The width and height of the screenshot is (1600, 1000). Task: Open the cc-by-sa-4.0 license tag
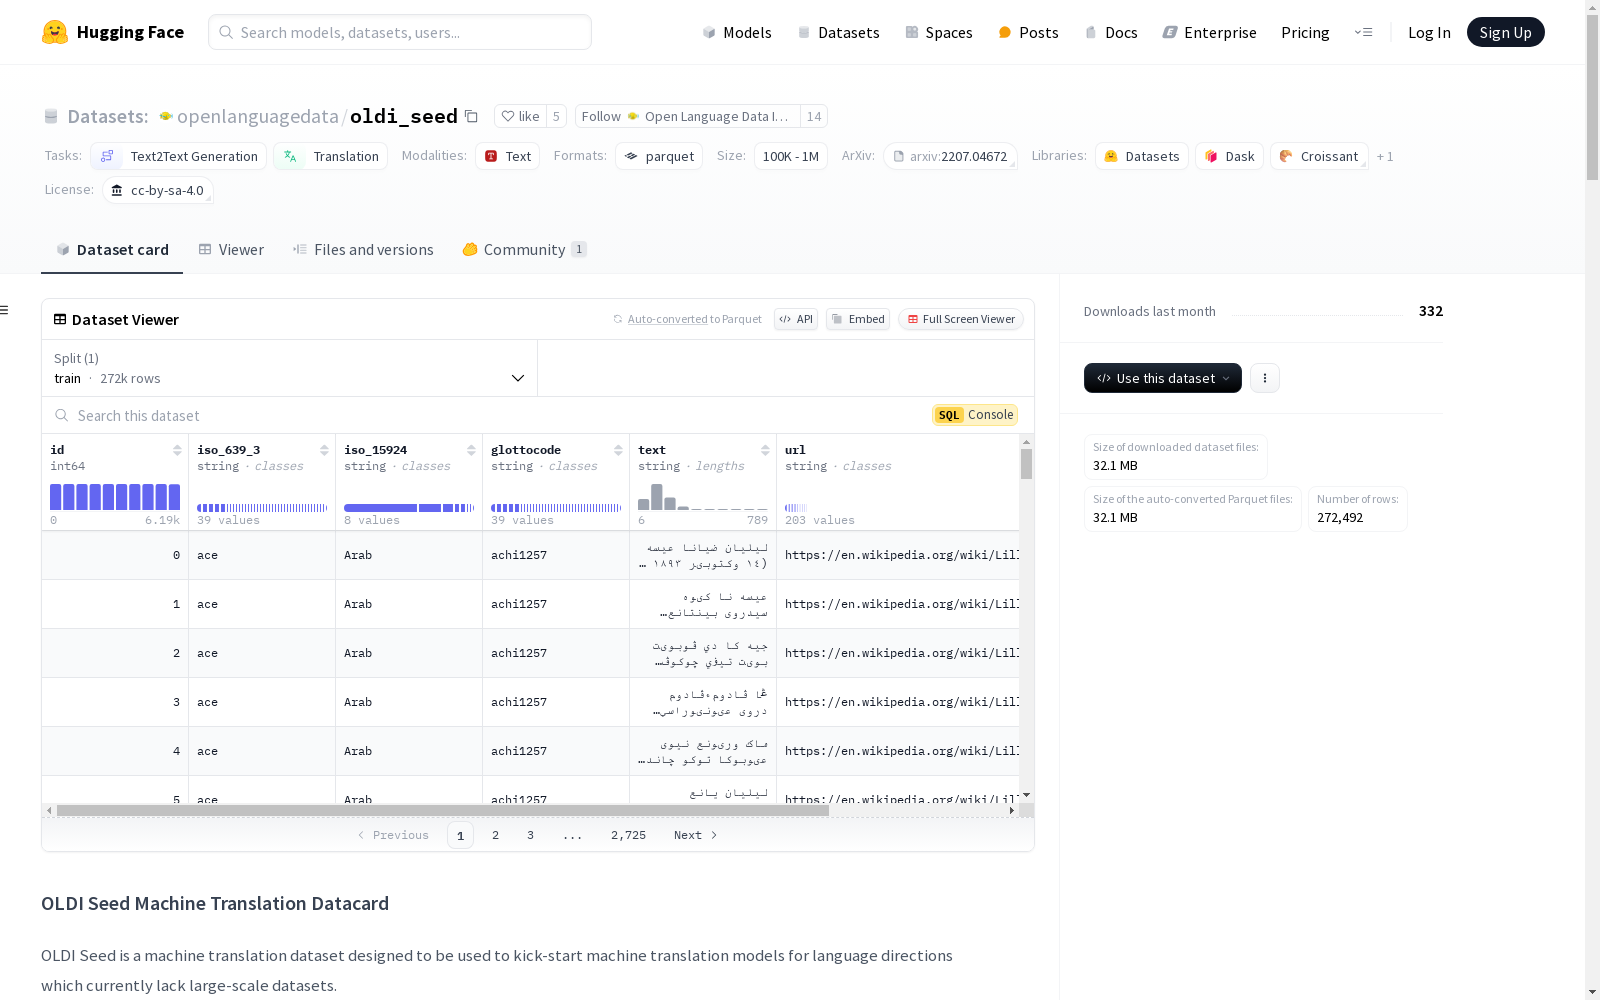(158, 190)
